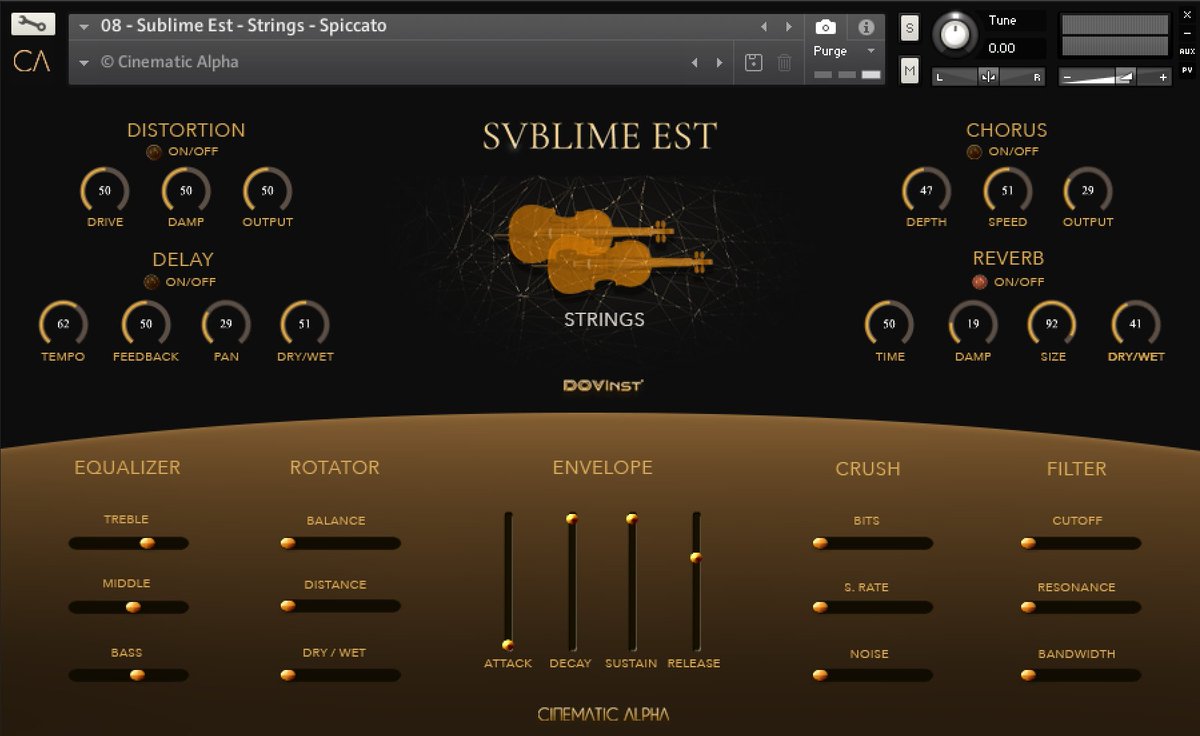This screenshot has height=736, width=1200.
Task: Click the Delay Pan knob
Action: 226,323
